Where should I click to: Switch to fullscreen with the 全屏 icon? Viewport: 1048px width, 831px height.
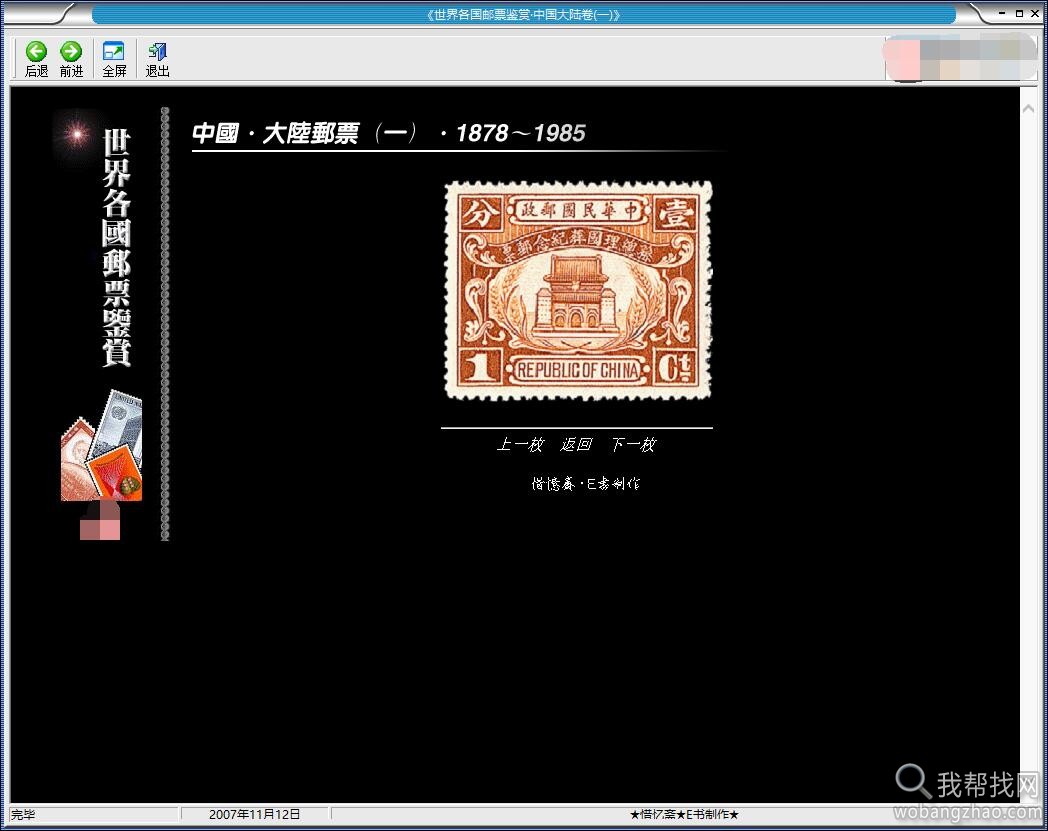pos(114,51)
